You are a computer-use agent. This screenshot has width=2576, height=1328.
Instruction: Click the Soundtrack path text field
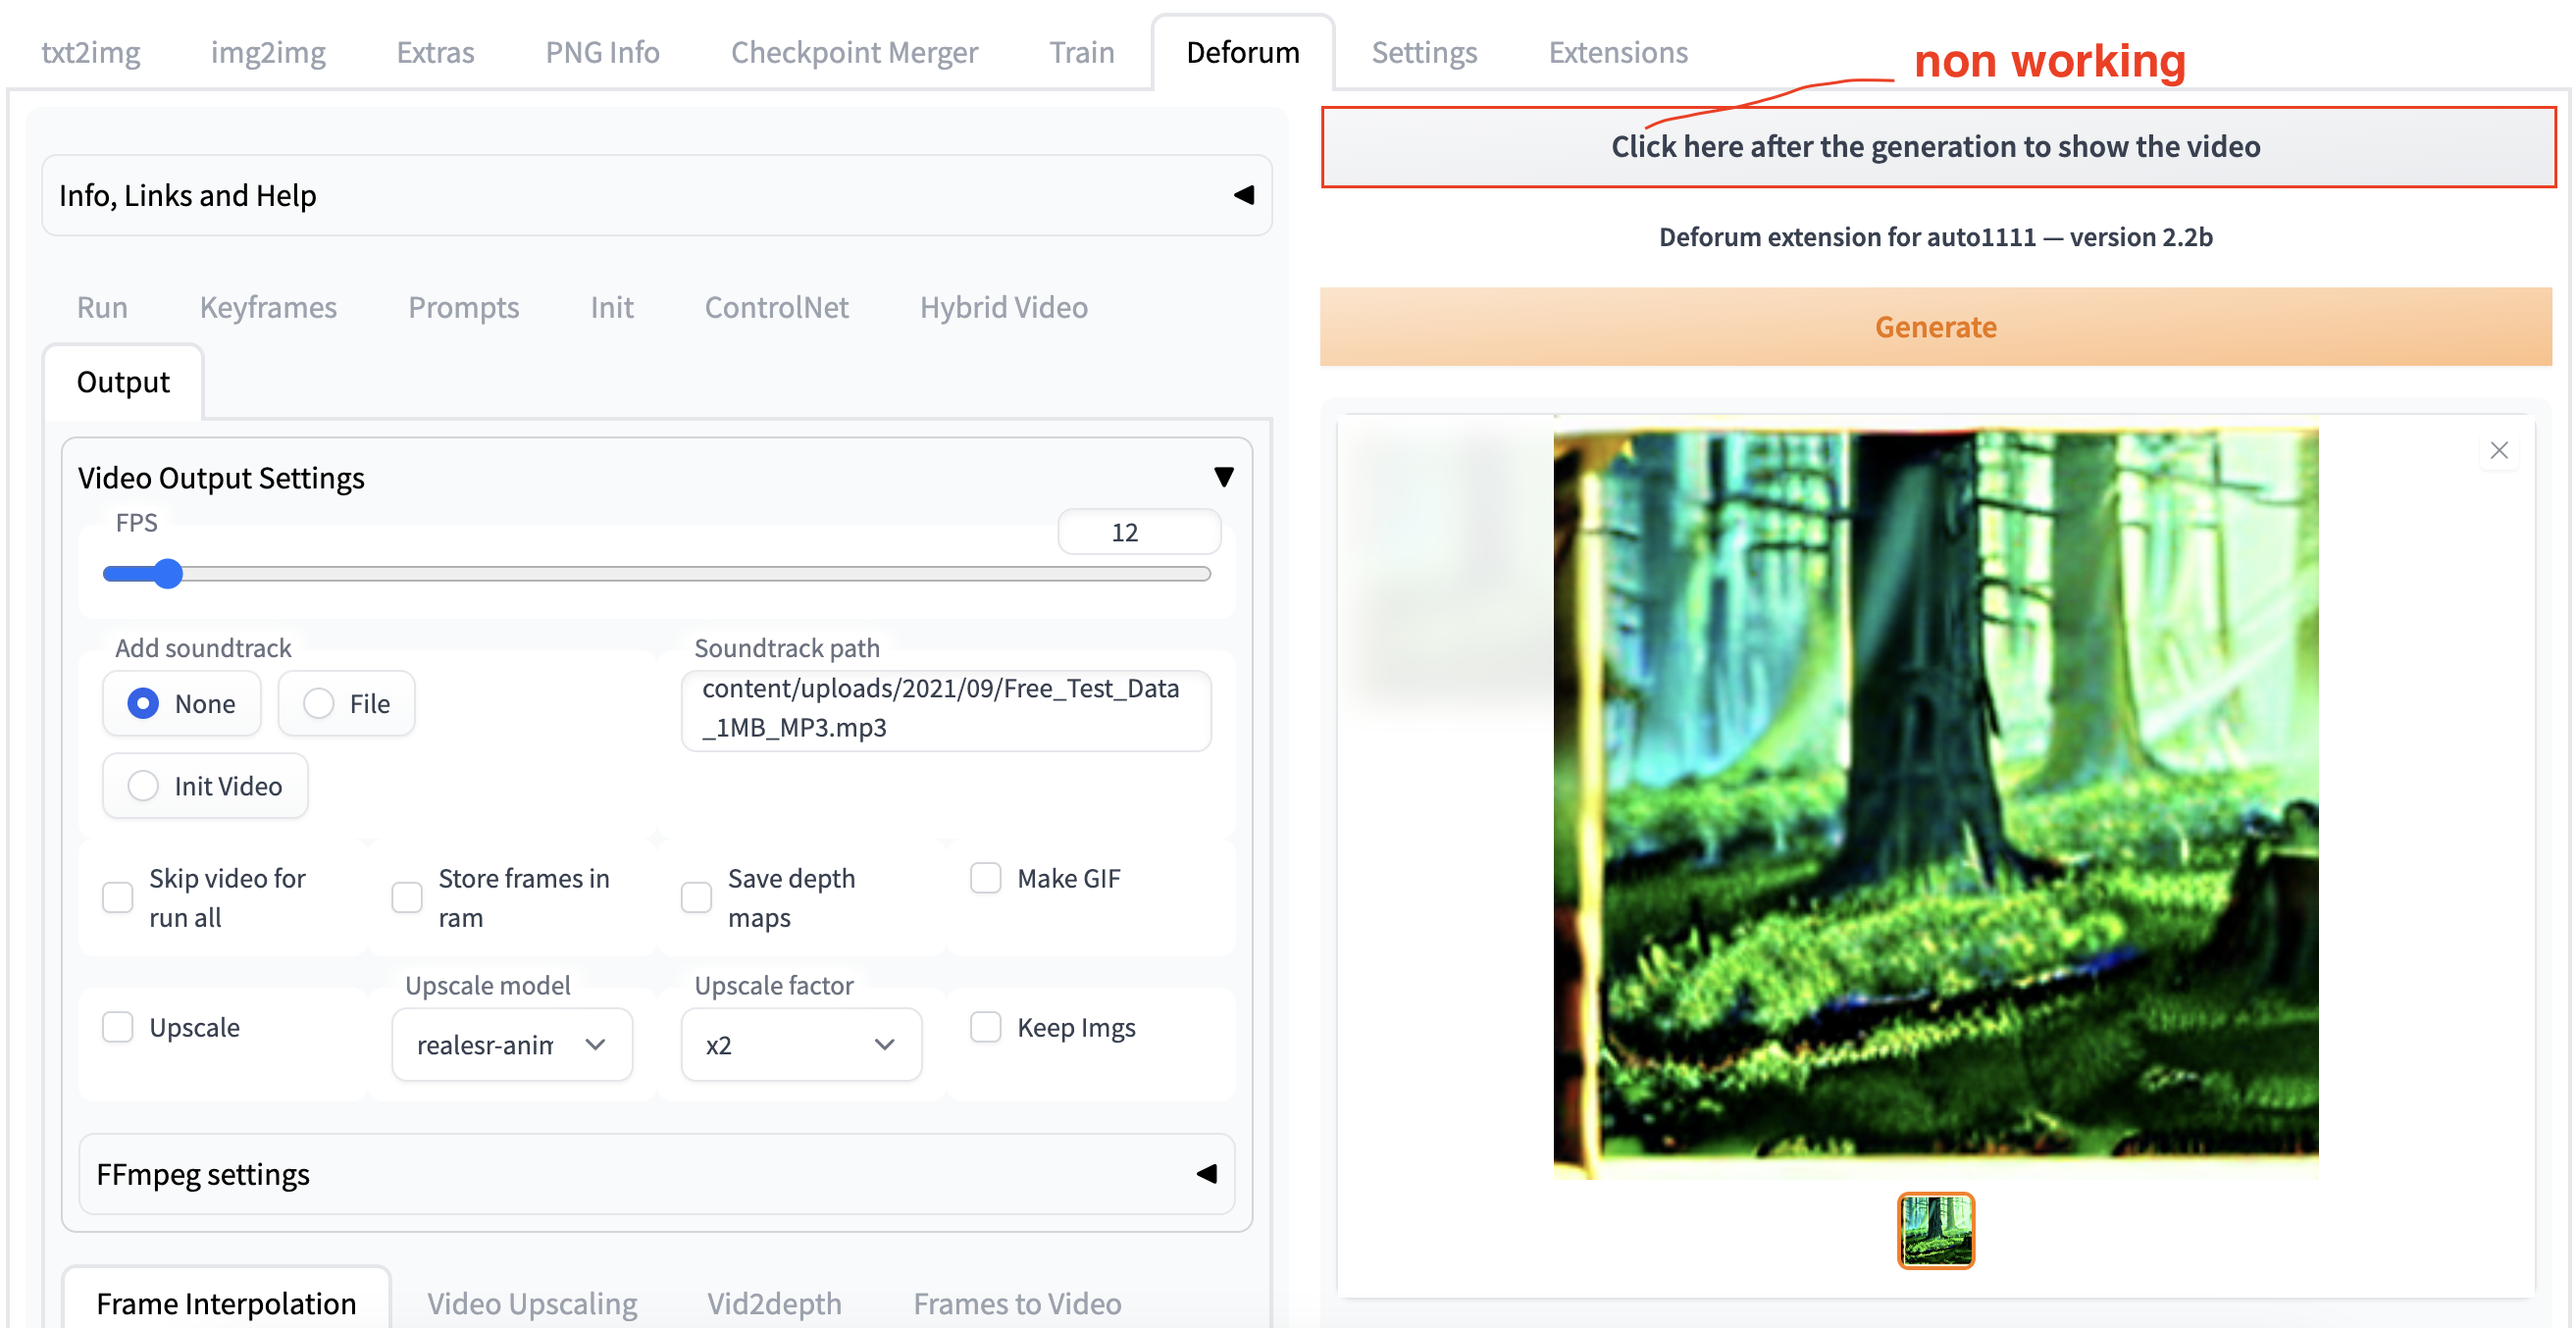[946, 709]
